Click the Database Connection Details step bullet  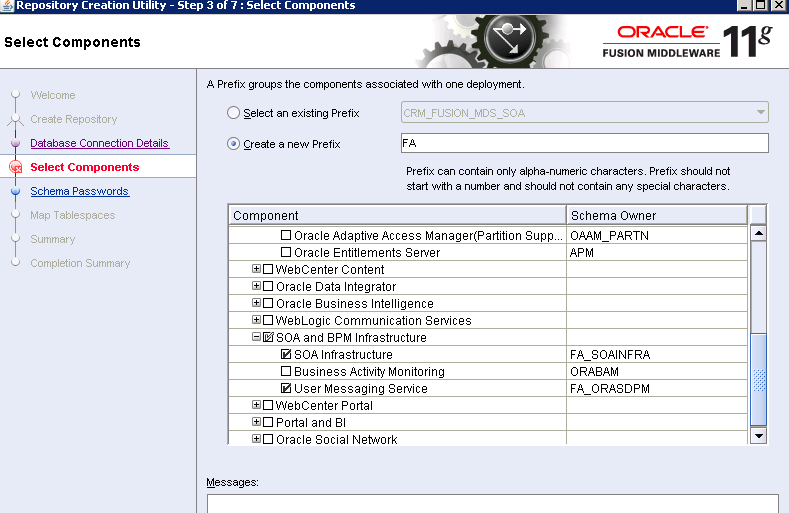click(15, 144)
